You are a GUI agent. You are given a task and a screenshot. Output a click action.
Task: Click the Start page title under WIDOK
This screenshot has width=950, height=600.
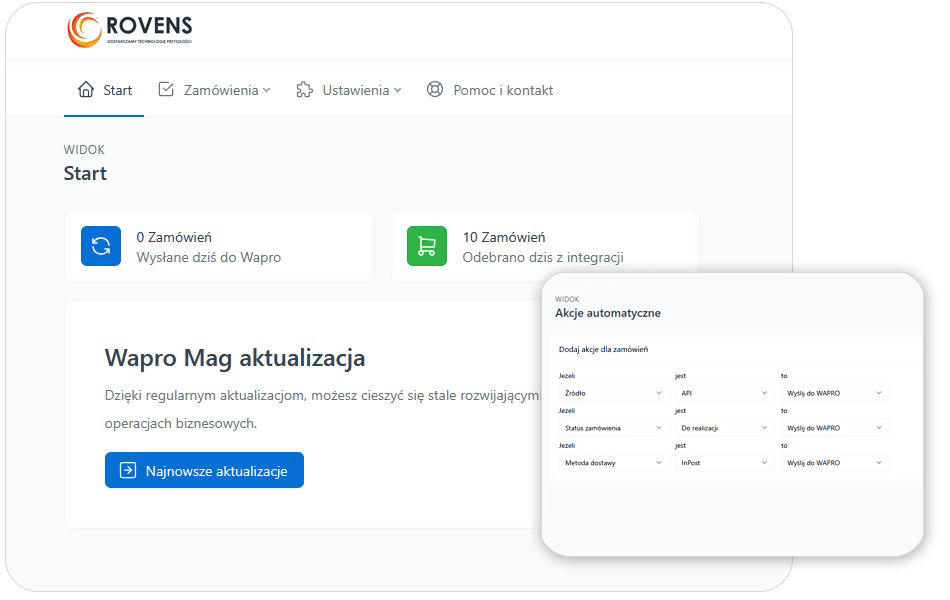[85, 173]
